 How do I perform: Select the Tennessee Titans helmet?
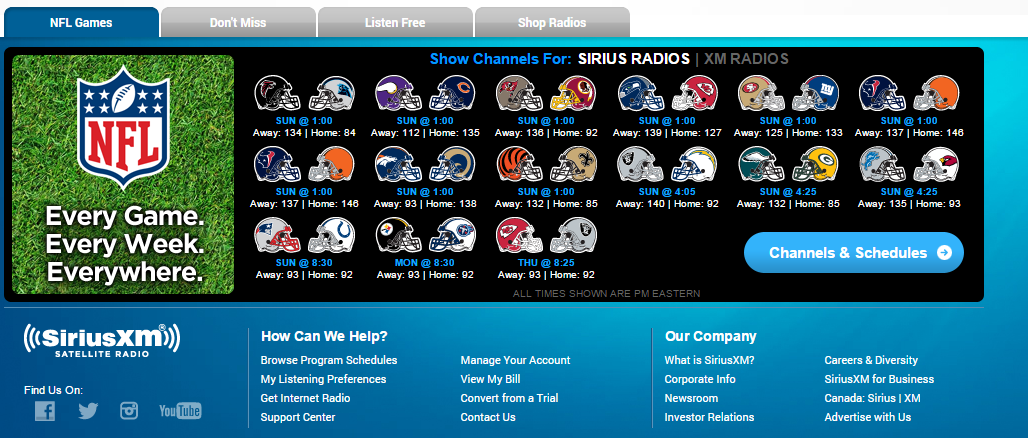click(452, 235)
